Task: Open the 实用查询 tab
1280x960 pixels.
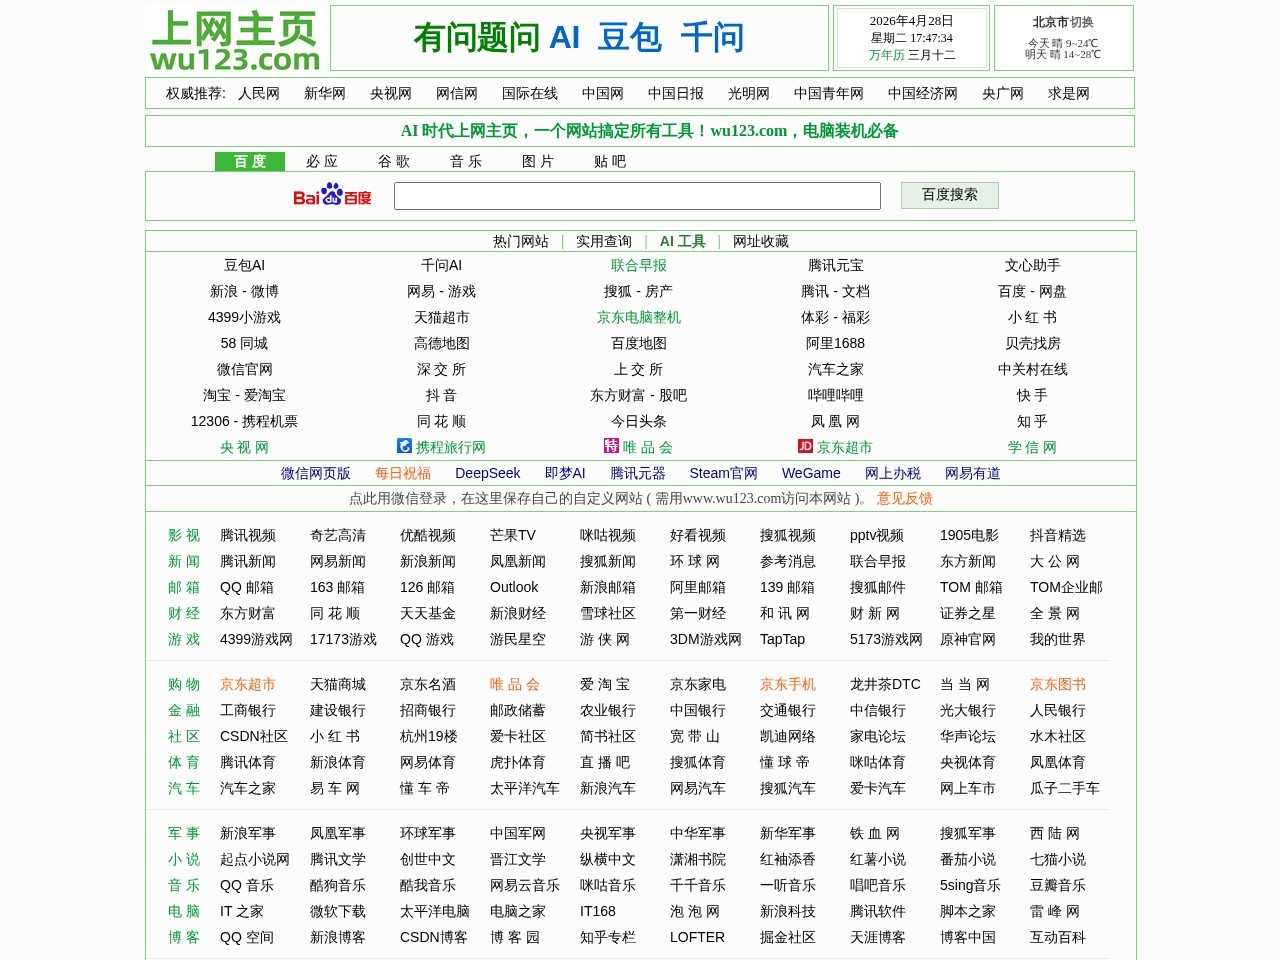Action: coord(604,241)
